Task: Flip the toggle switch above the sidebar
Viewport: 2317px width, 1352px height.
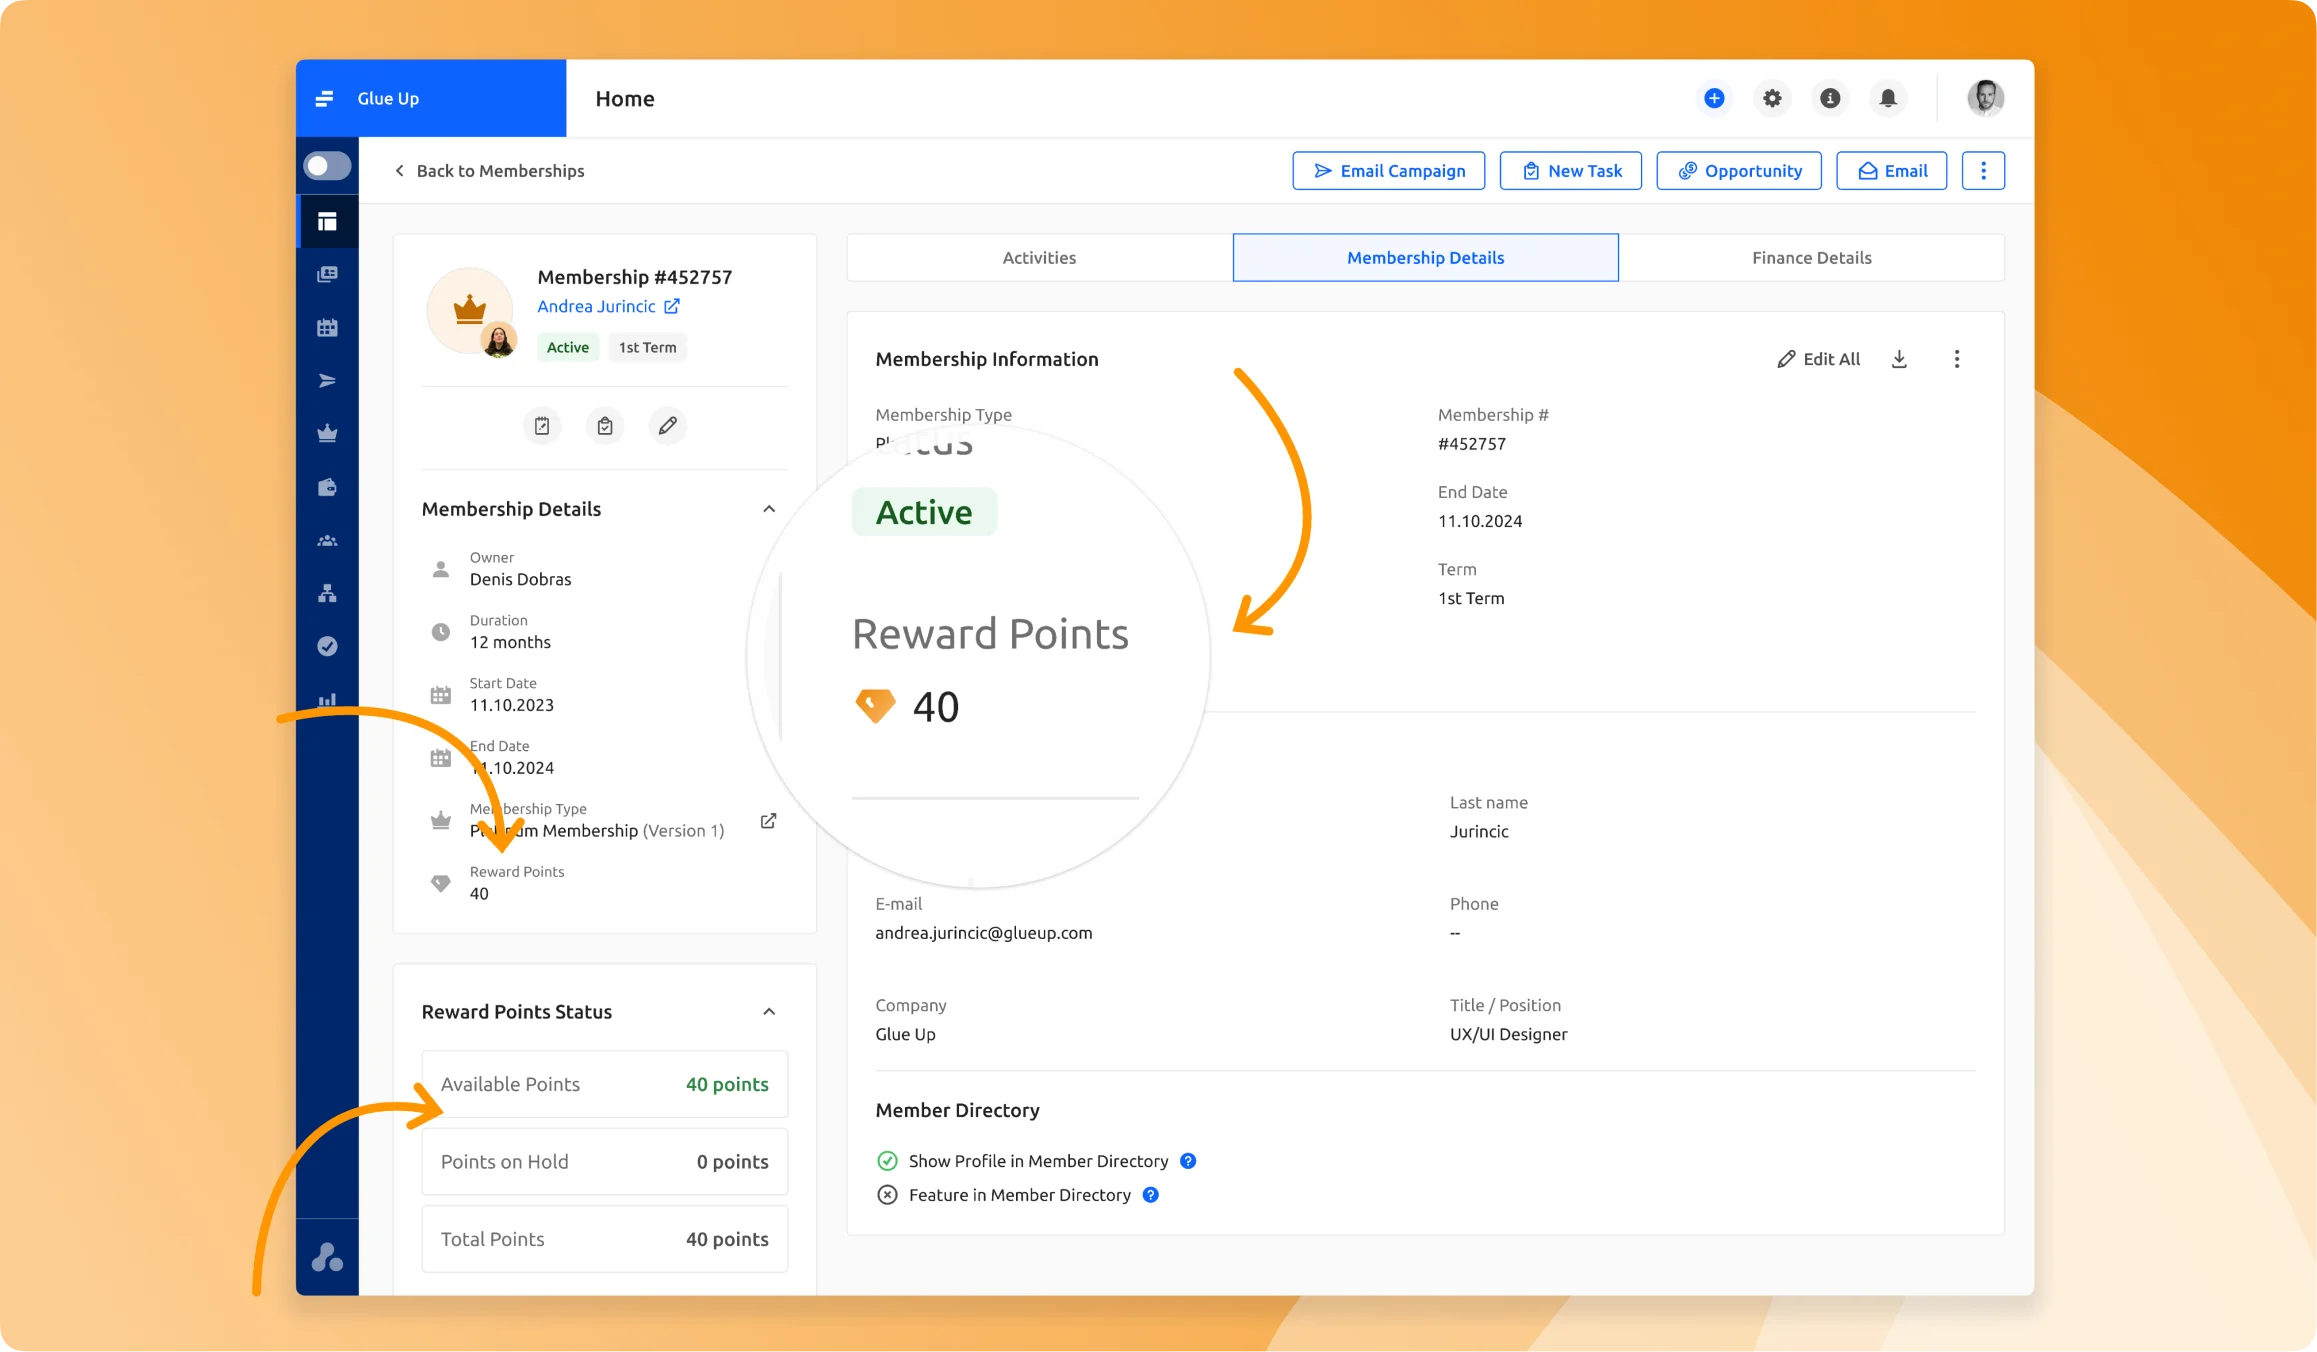Action: [x=327, y=166]
